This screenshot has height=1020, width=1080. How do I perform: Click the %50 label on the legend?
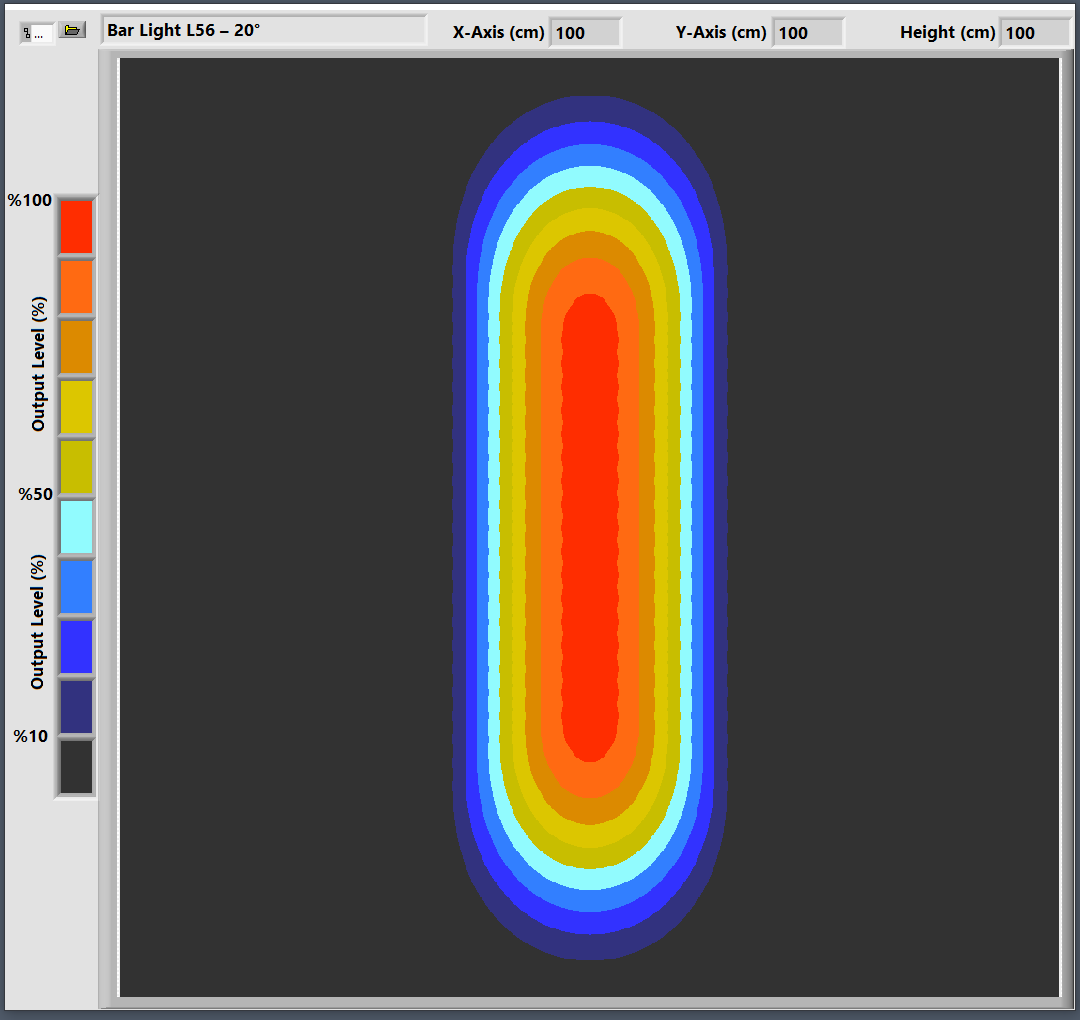coord(35,494)
